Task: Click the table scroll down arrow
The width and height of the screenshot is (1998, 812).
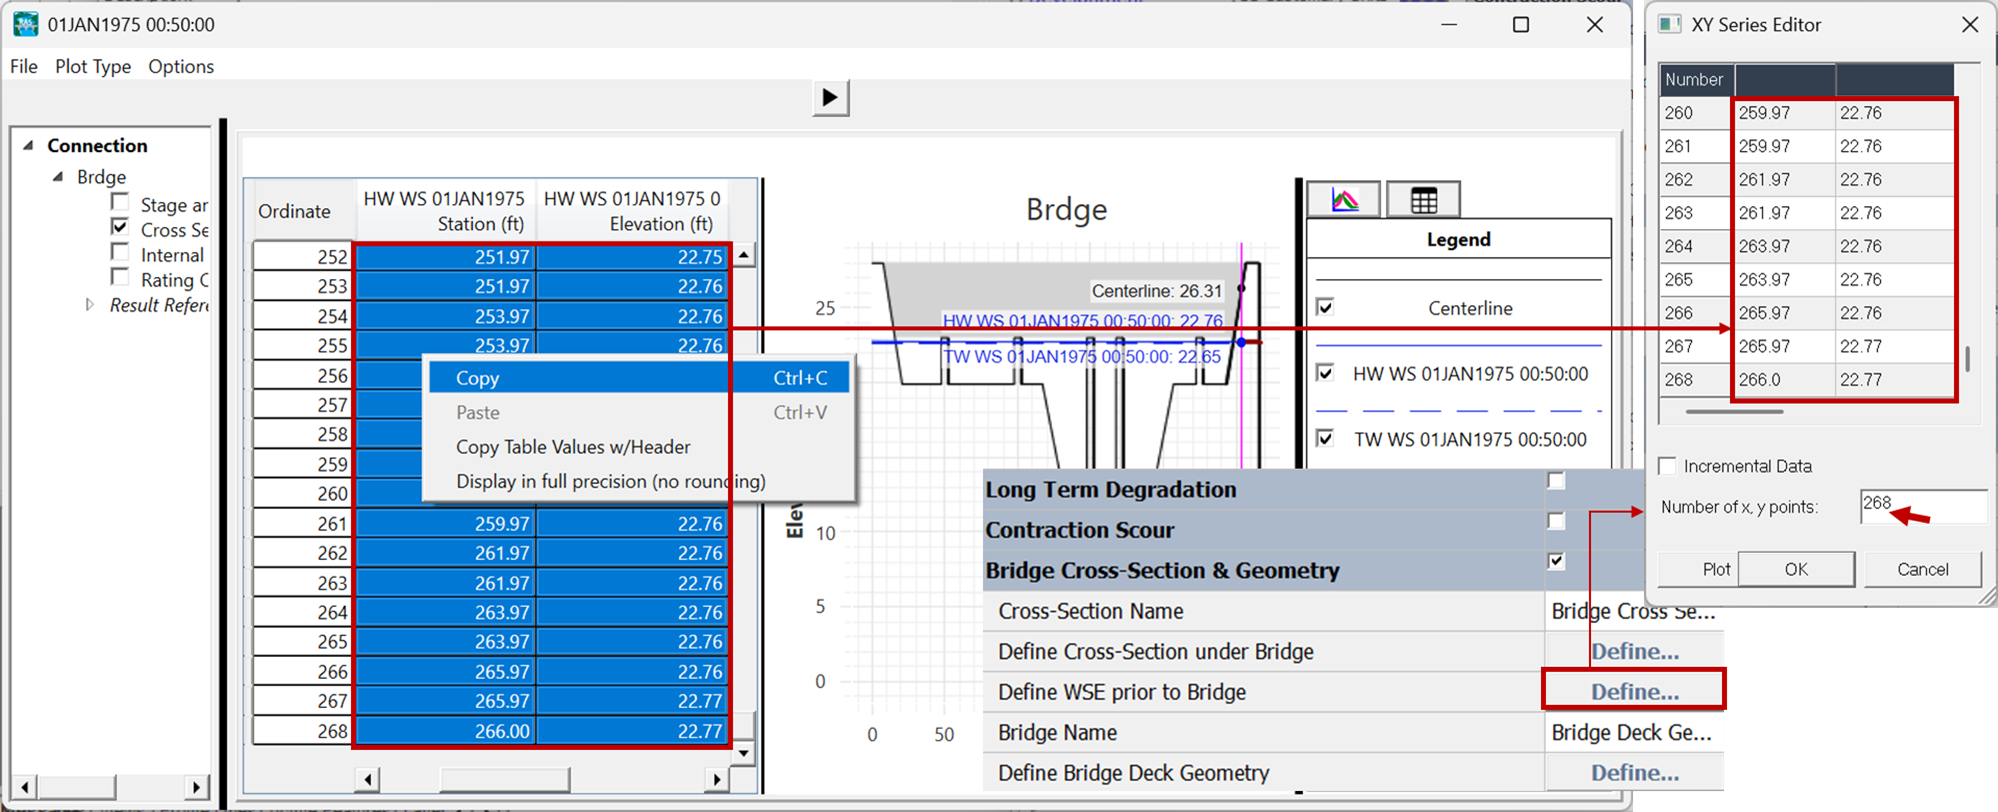Action: pyautogui.click(x=744, y=752)
